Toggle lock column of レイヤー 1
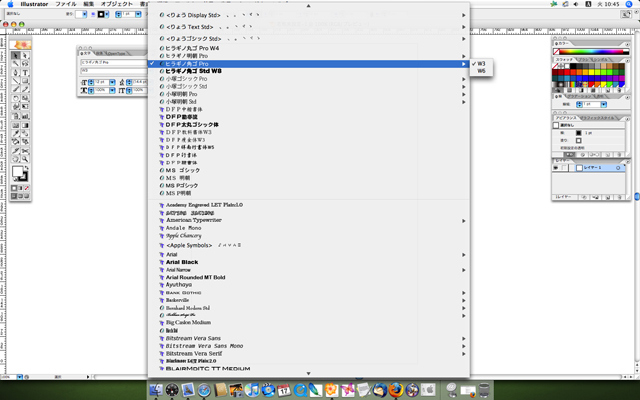 click(x=564, y=168)
